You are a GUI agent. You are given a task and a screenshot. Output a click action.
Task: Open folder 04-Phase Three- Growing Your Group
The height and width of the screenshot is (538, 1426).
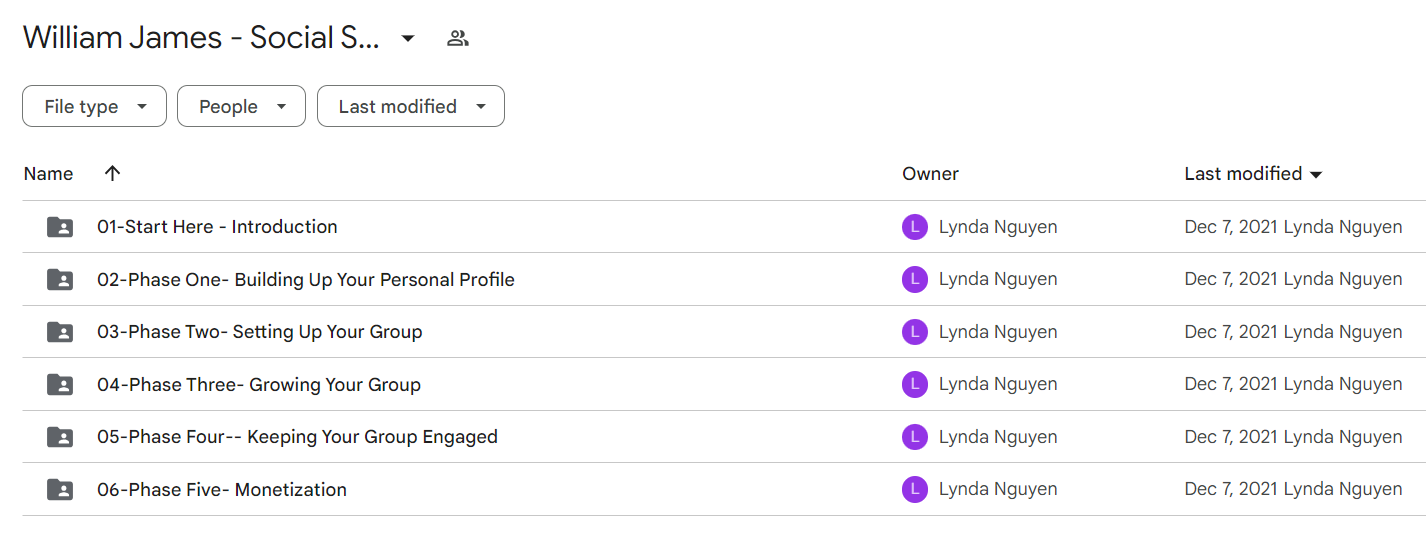click(x=259, y=385)
